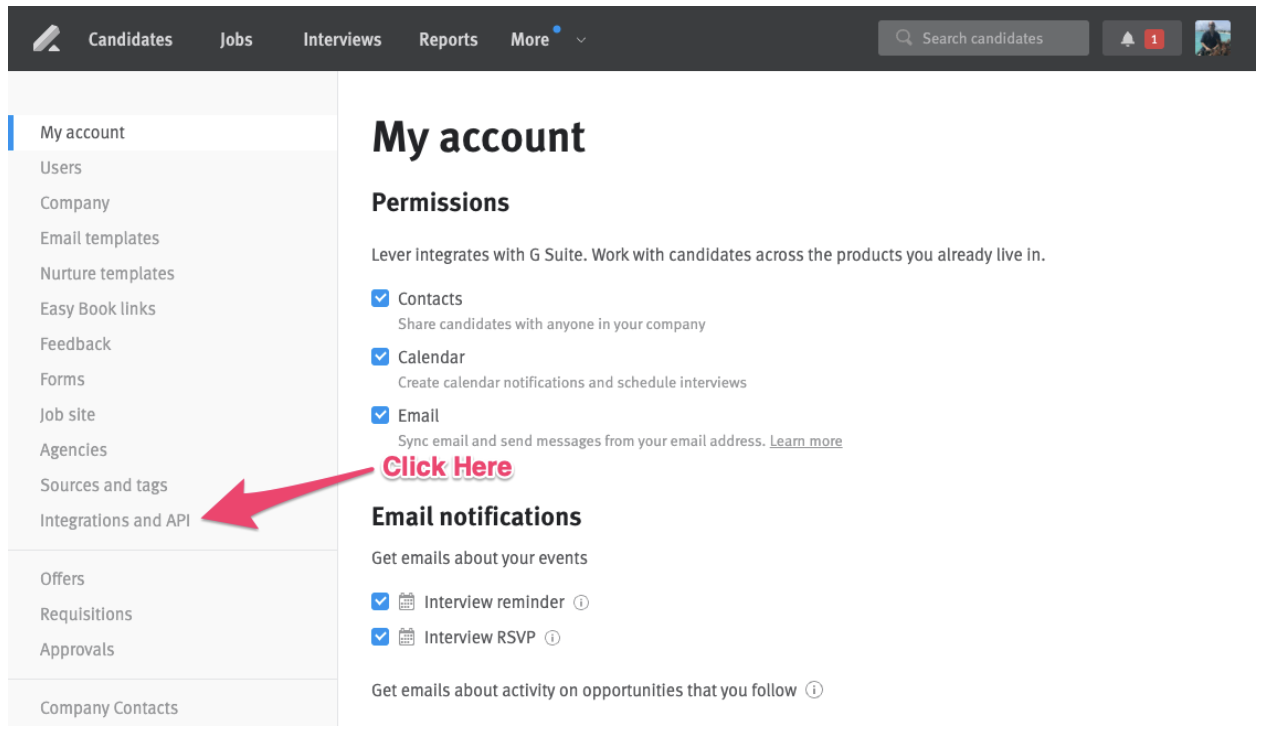Open the Learn more link
The width and height of the screenshot is (1262, 736).
coord(805,440)
